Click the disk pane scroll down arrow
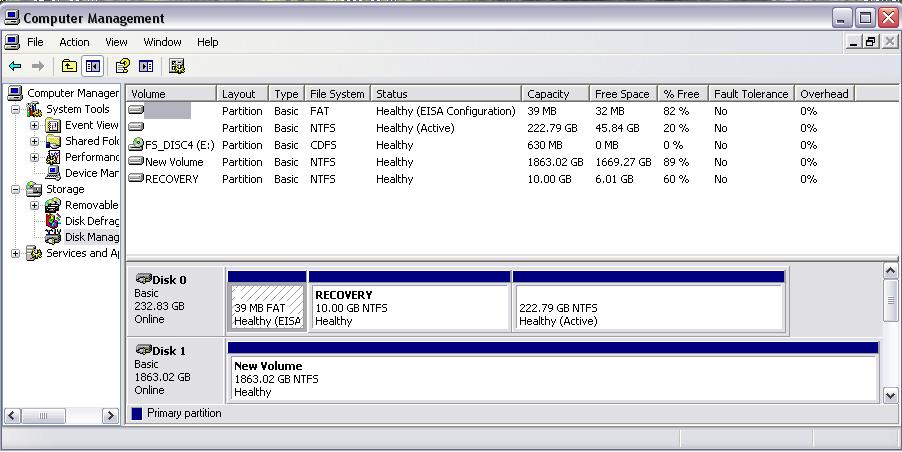This screenshot has width=902, height=452. [890, 396]
